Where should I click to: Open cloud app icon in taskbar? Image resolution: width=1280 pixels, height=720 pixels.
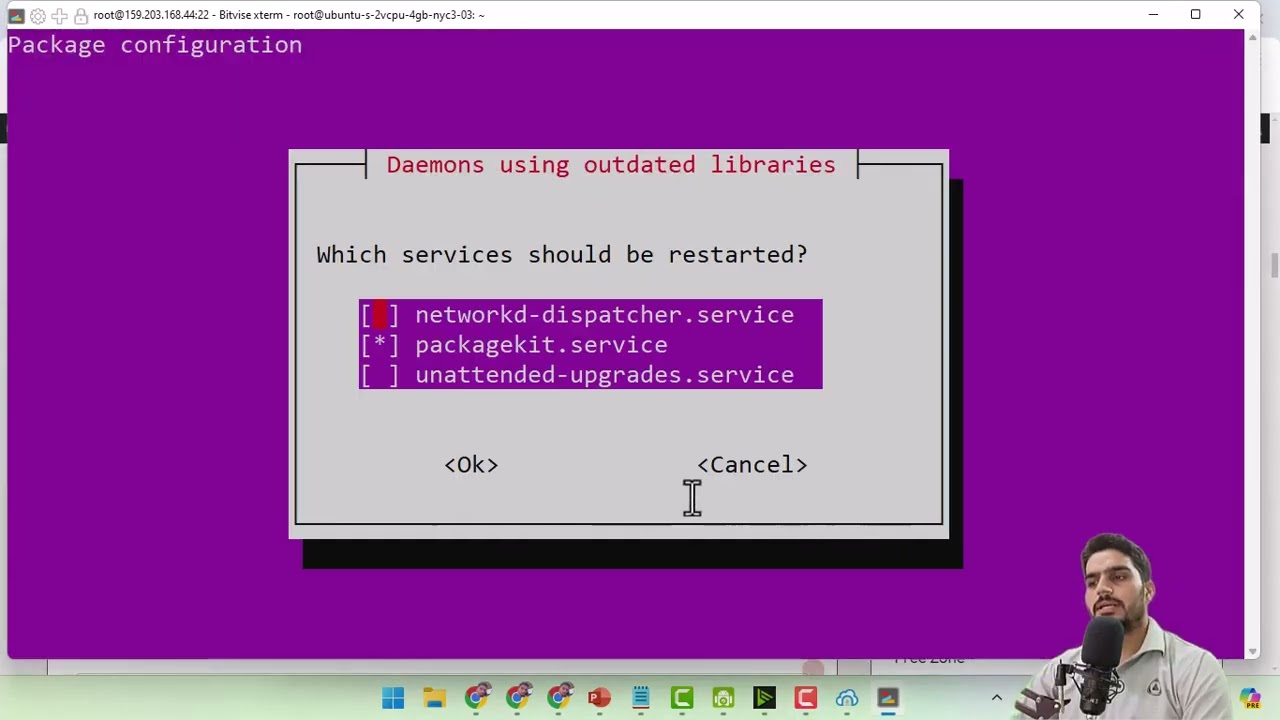point(847,698)
